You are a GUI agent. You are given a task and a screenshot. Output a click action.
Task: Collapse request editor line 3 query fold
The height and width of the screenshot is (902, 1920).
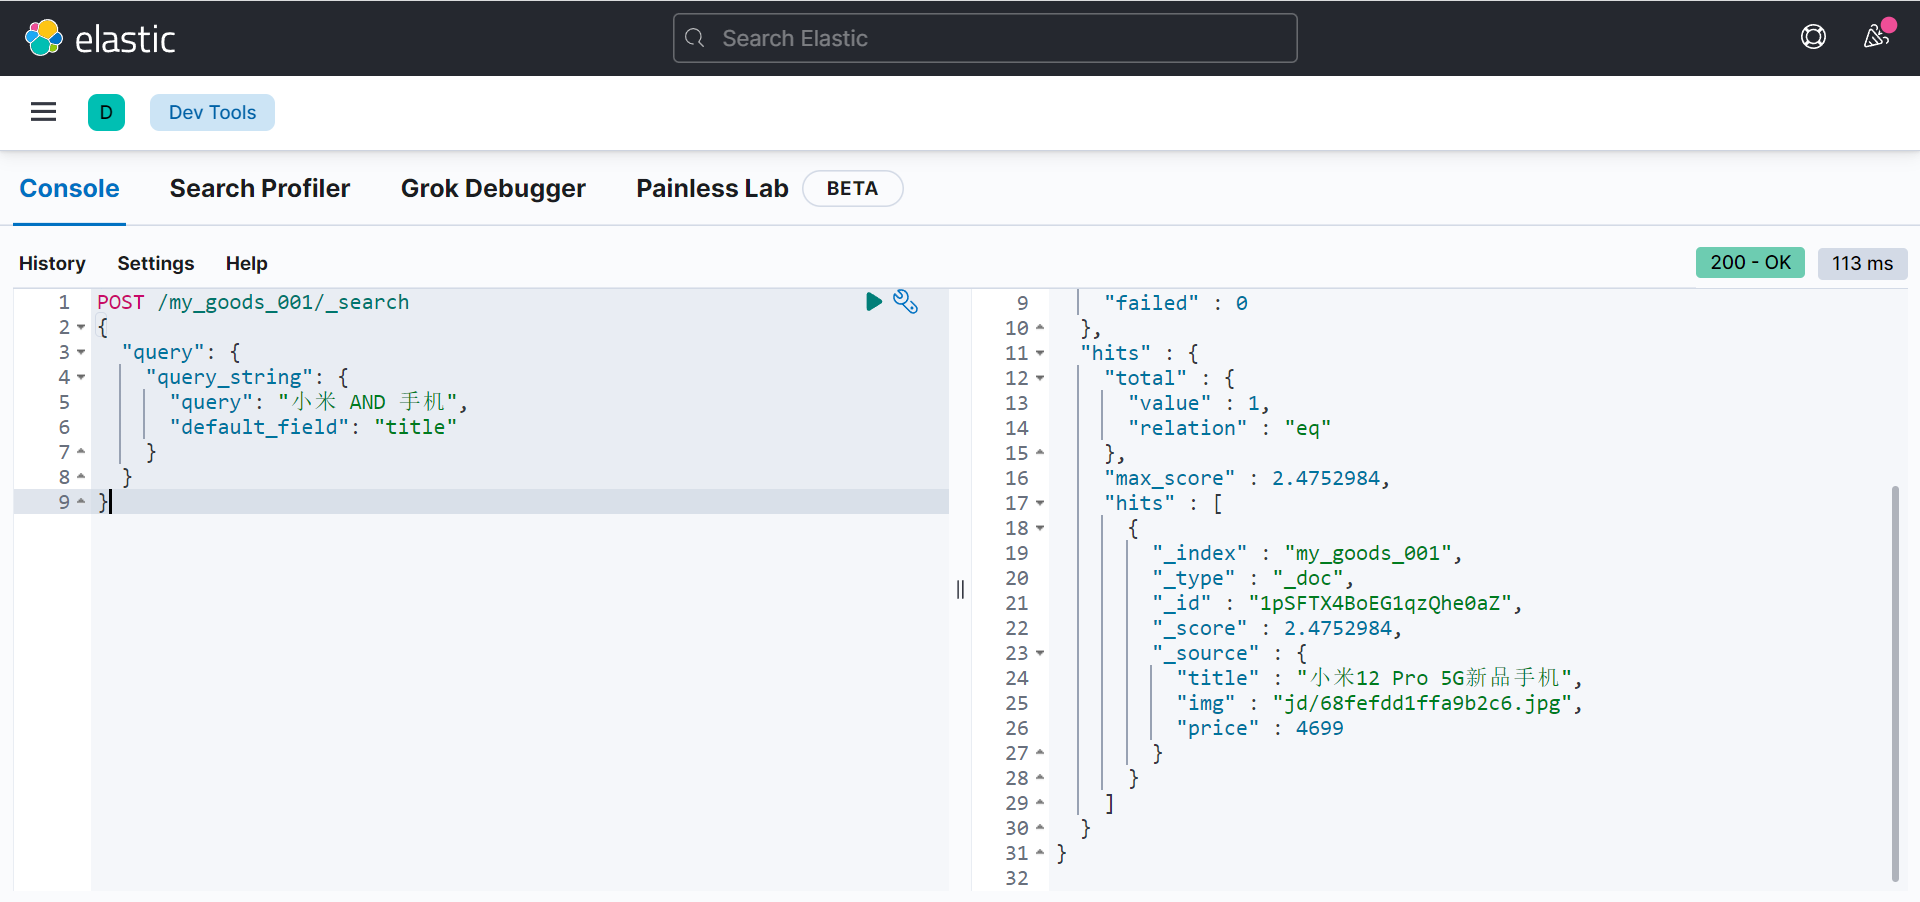click(x=81, y=352)
